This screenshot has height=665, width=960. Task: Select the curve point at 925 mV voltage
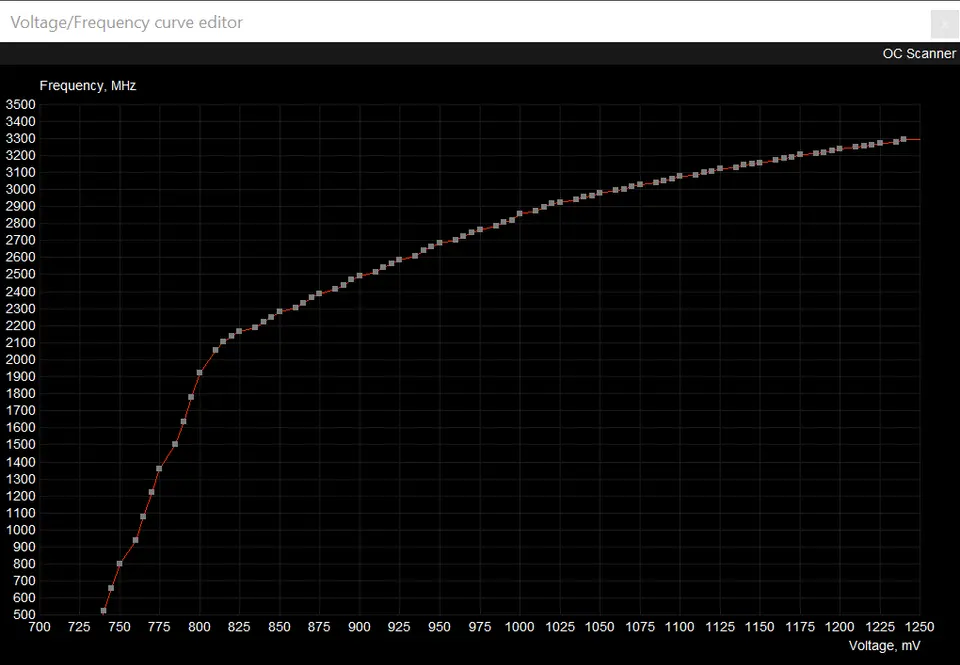coord(399,260)
